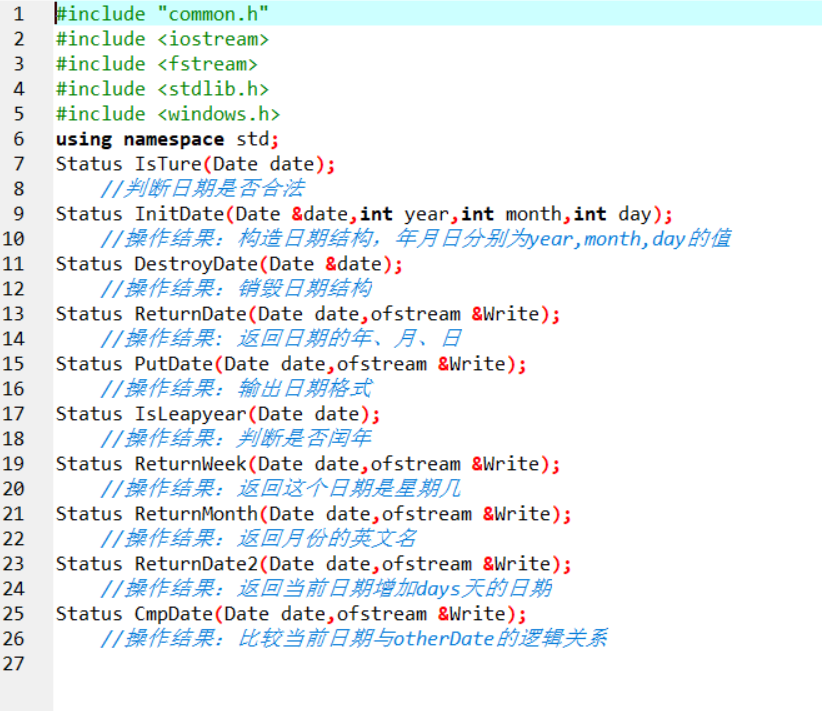Click the IsTure(Date date) declaration
The height and width of the screenshot is (711, 822).
[x=196, y=164]
